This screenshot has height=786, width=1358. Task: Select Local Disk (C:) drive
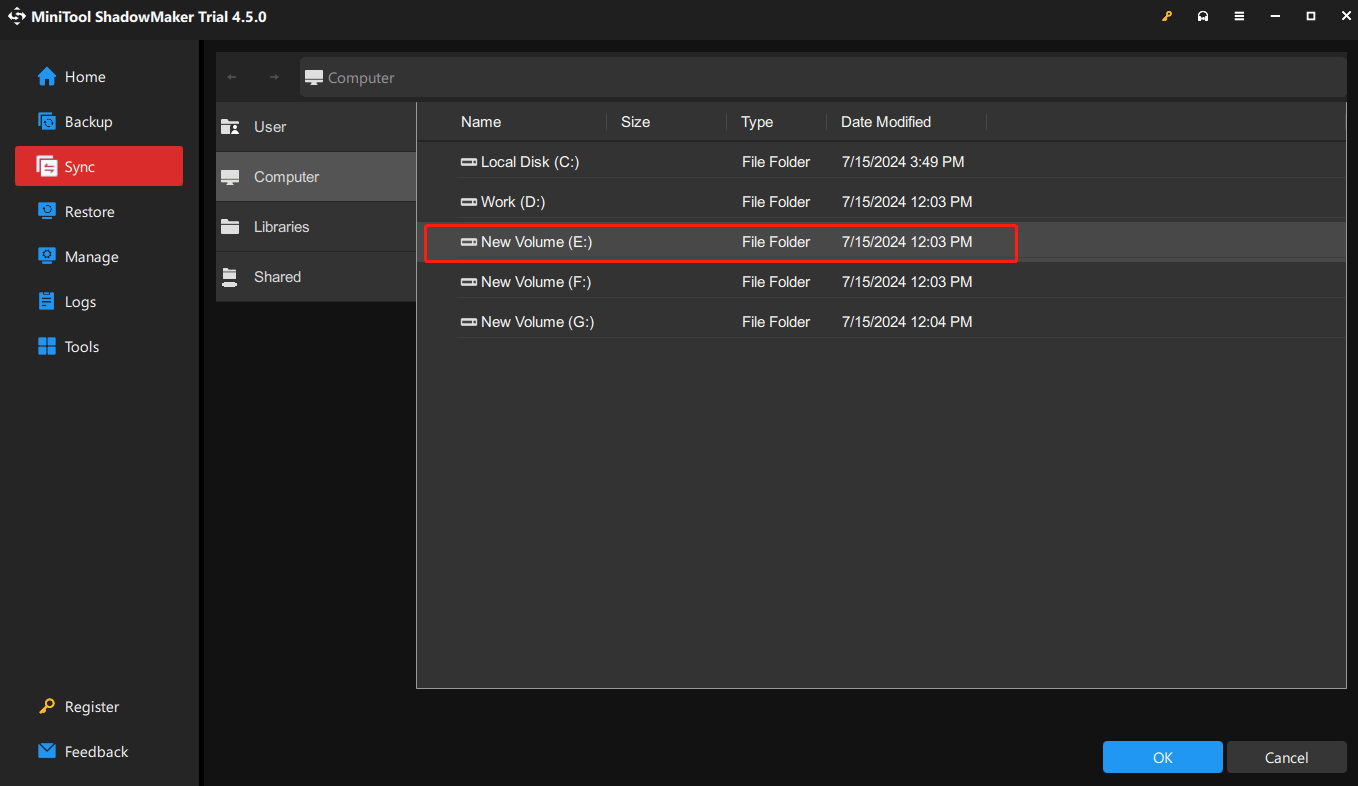530,162
